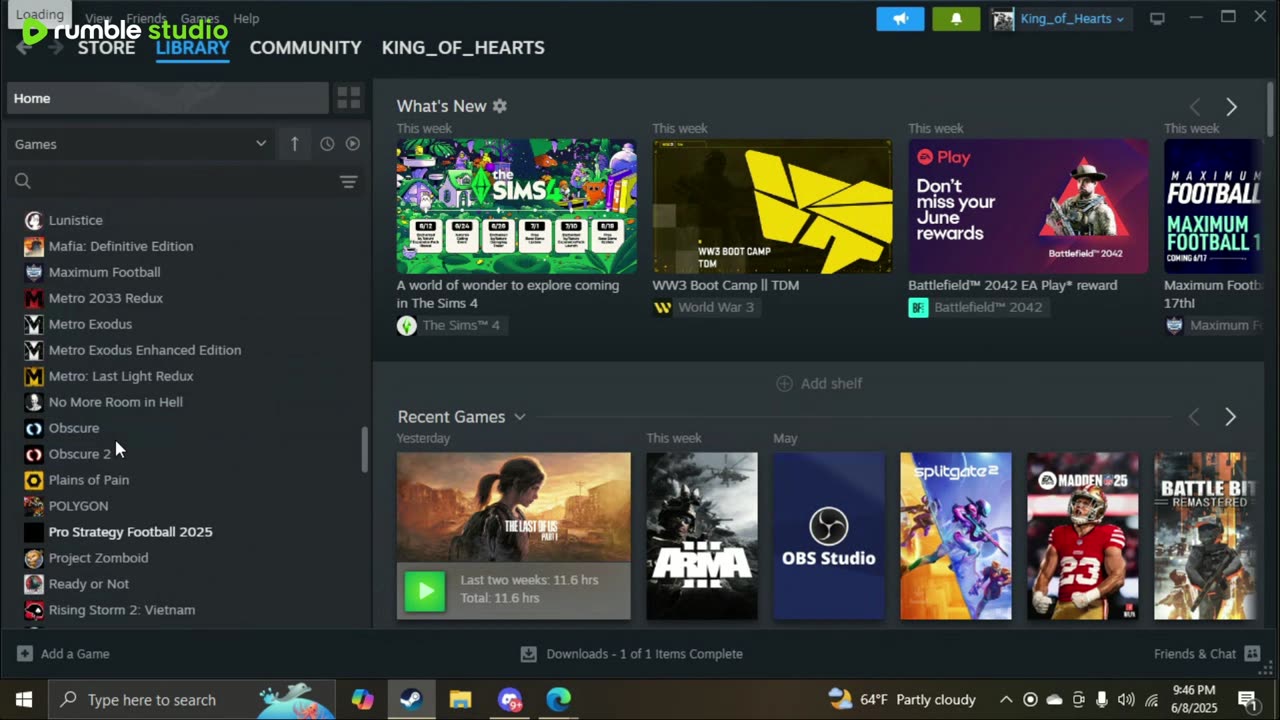Select Rising Storm 2: Vietnam
This screenshot has width=1280, height=720.
(121, 610)
